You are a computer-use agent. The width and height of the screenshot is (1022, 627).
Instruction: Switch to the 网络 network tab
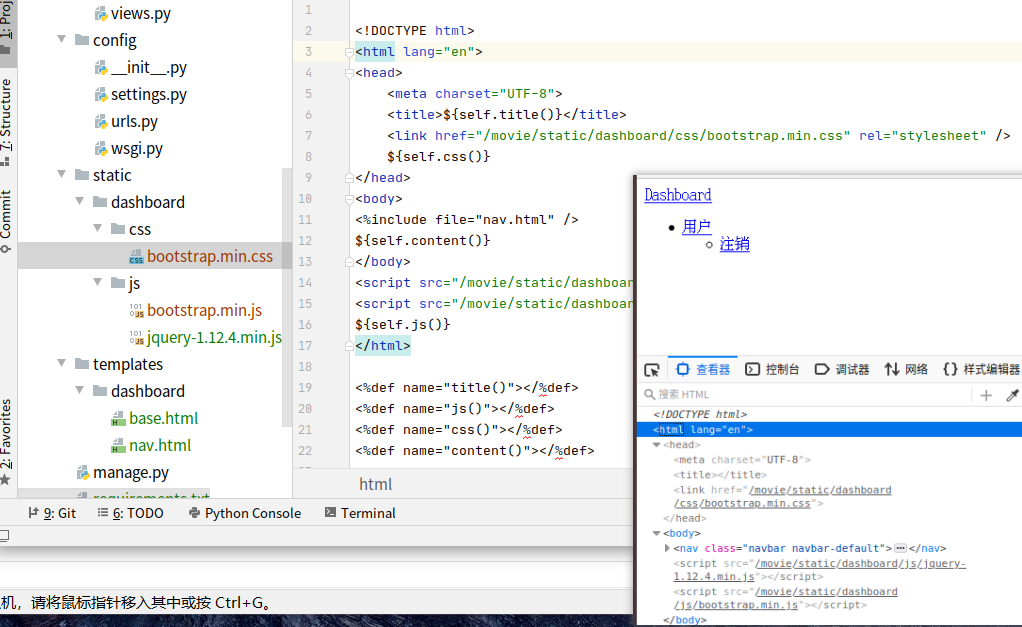[x=906, y=370]
